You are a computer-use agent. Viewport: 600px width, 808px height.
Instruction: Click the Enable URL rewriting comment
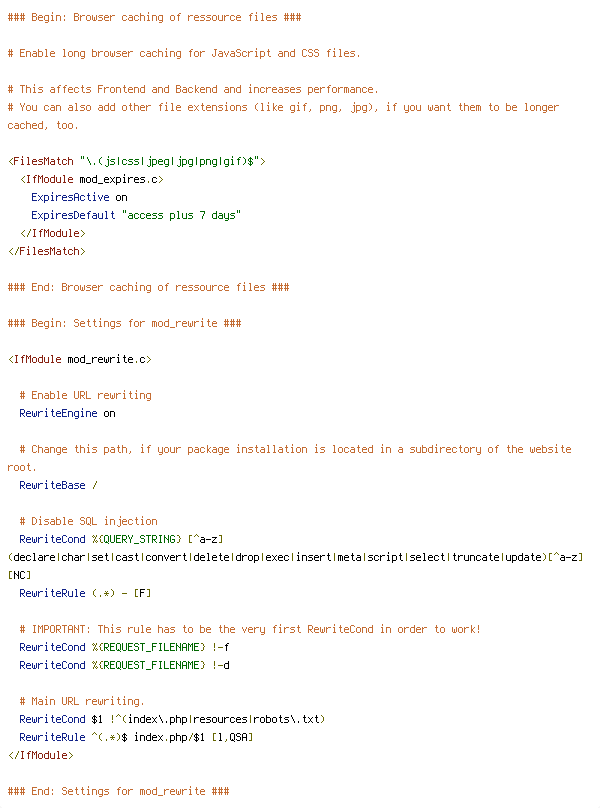point(86,395)
